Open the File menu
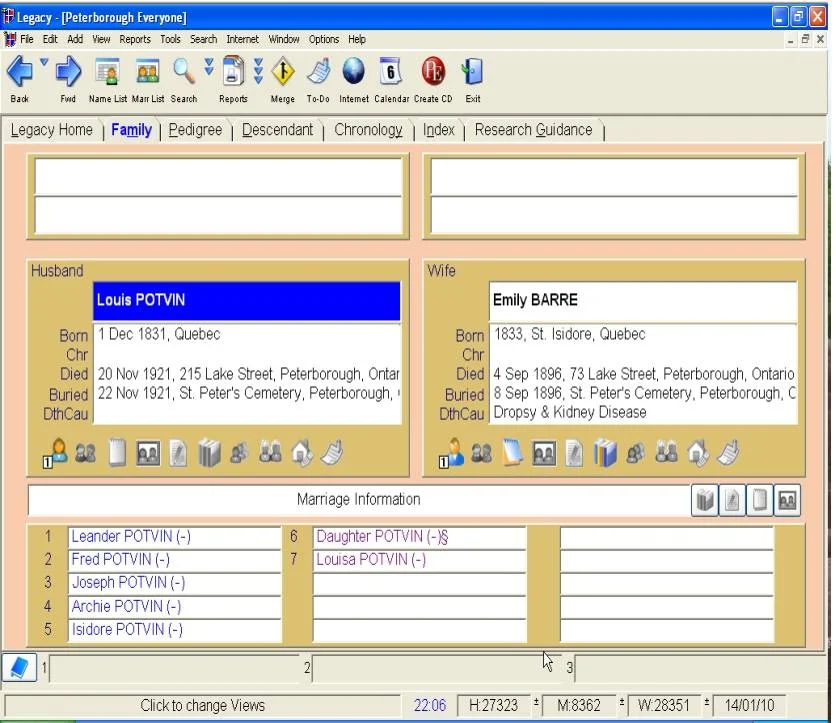Image resolution: width=836 pixels, height=723 pixels. click(27, 39)
